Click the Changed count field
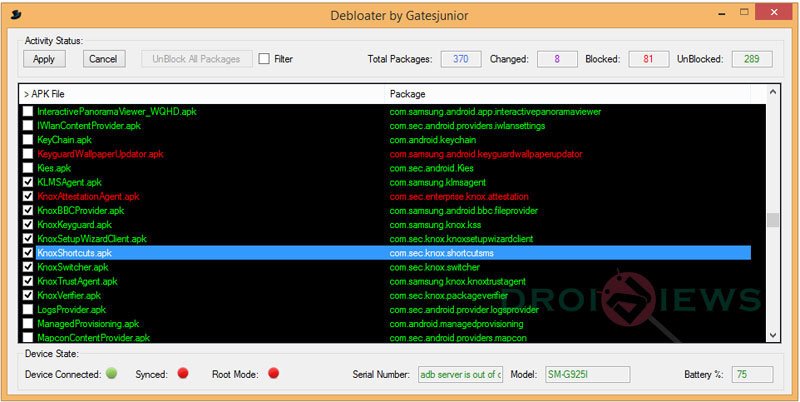 (x=557, y=59)
